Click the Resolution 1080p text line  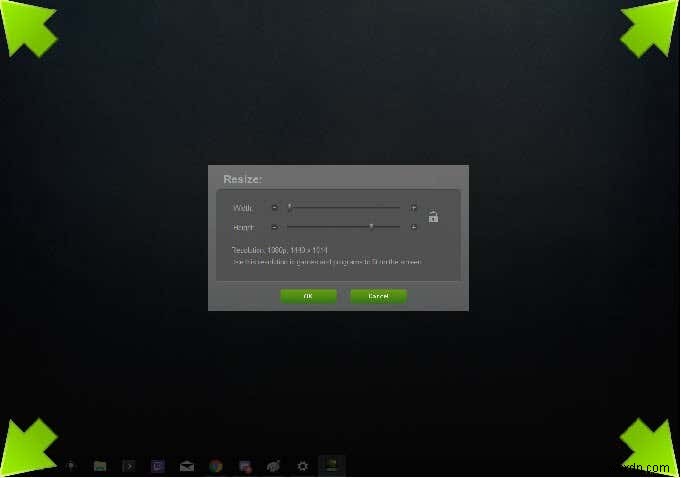(x=280, y=250)
